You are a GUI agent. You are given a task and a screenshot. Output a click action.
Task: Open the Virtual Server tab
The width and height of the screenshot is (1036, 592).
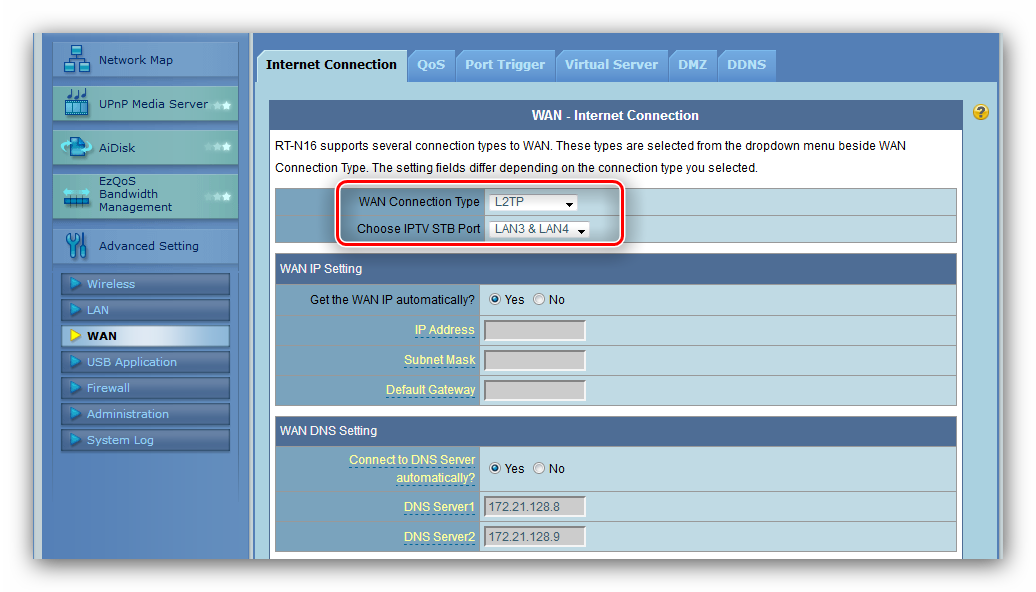611,65
